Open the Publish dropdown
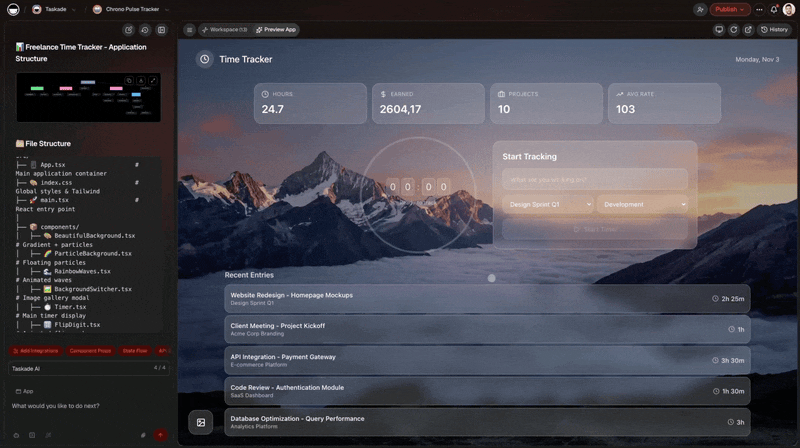 click(x=730, y=9)
